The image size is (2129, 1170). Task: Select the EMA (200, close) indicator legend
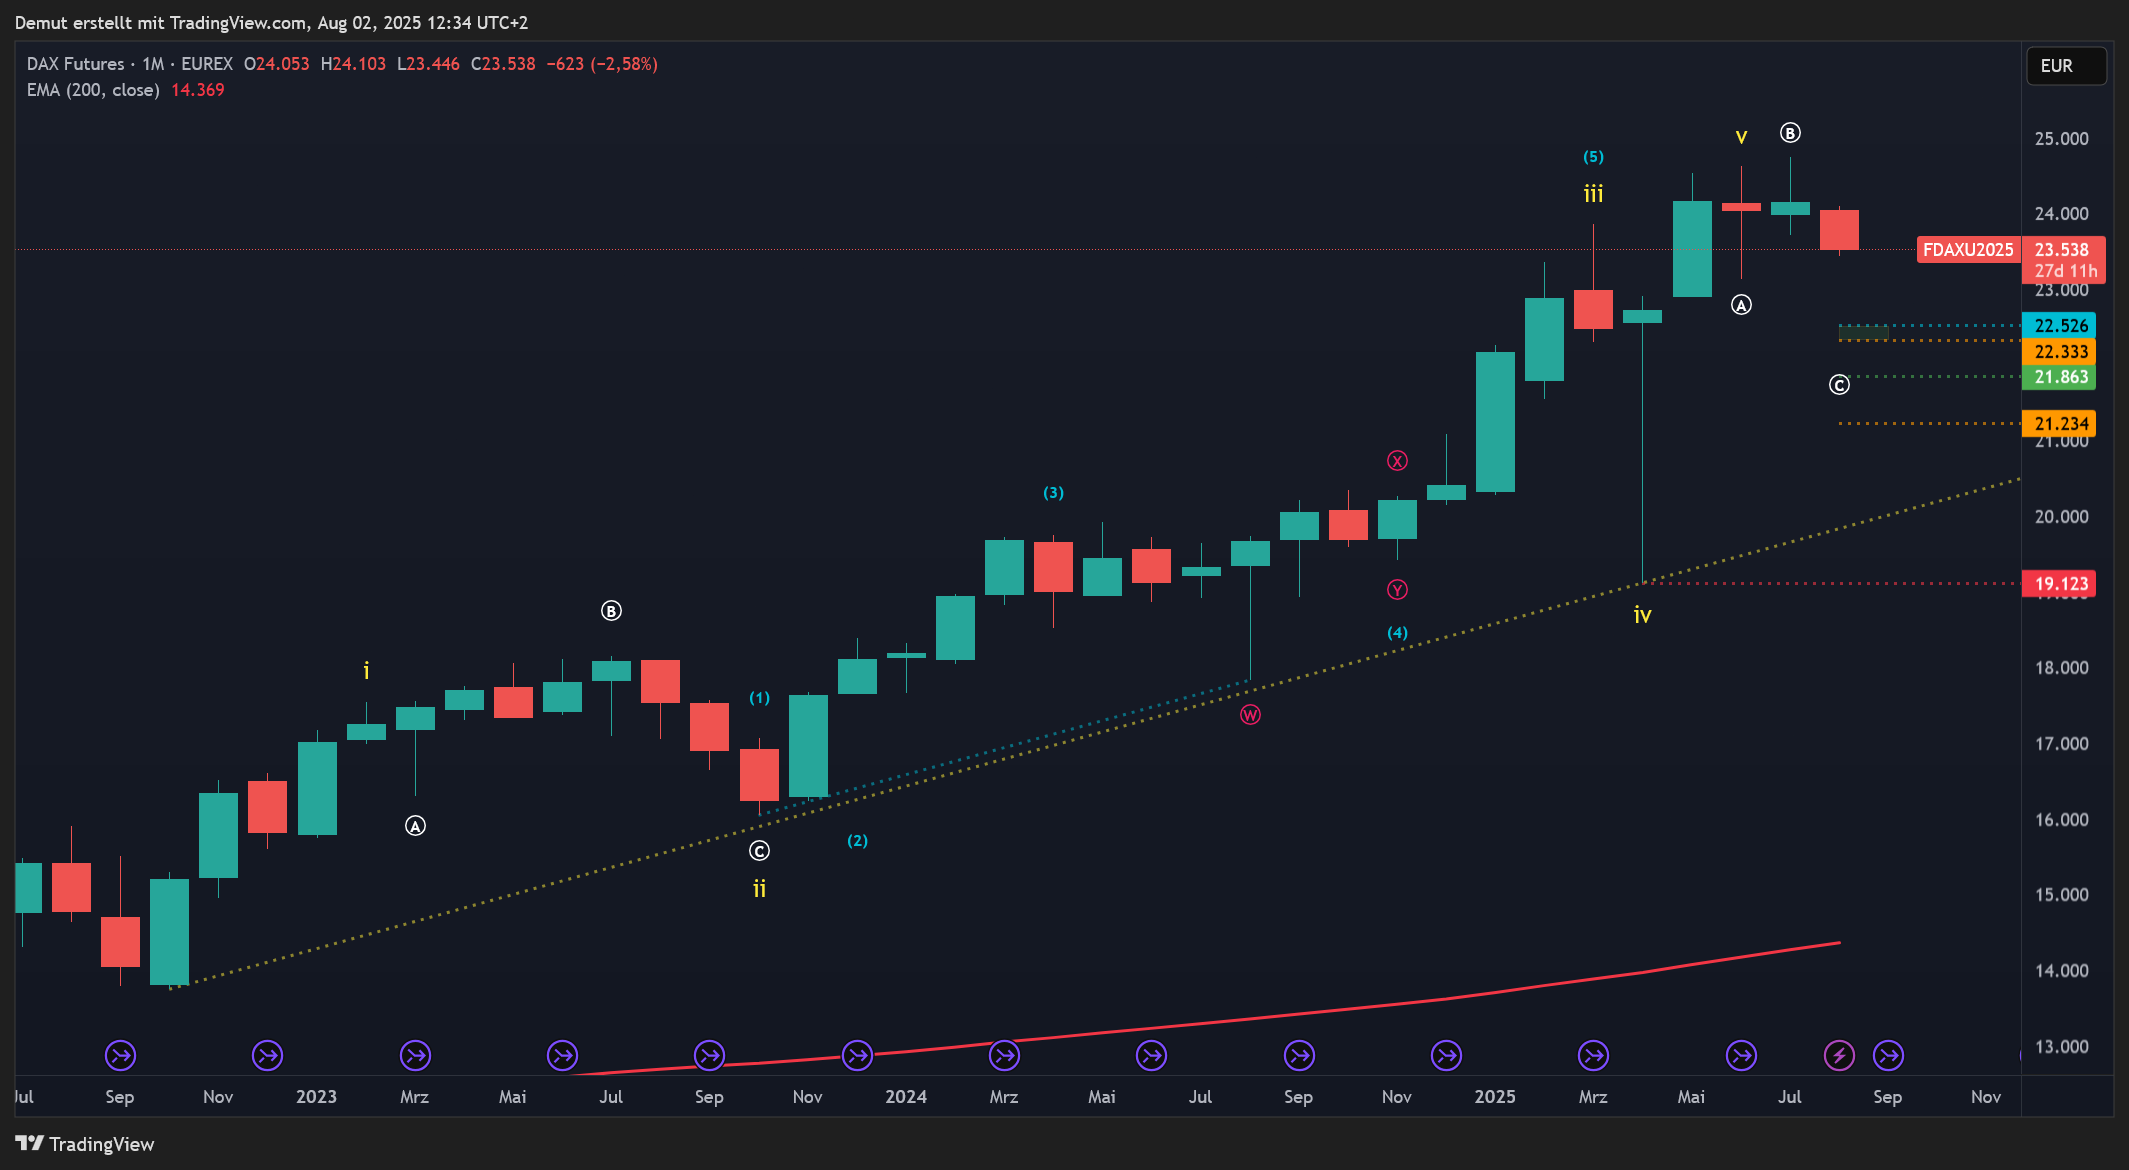(x=93, y=90)
